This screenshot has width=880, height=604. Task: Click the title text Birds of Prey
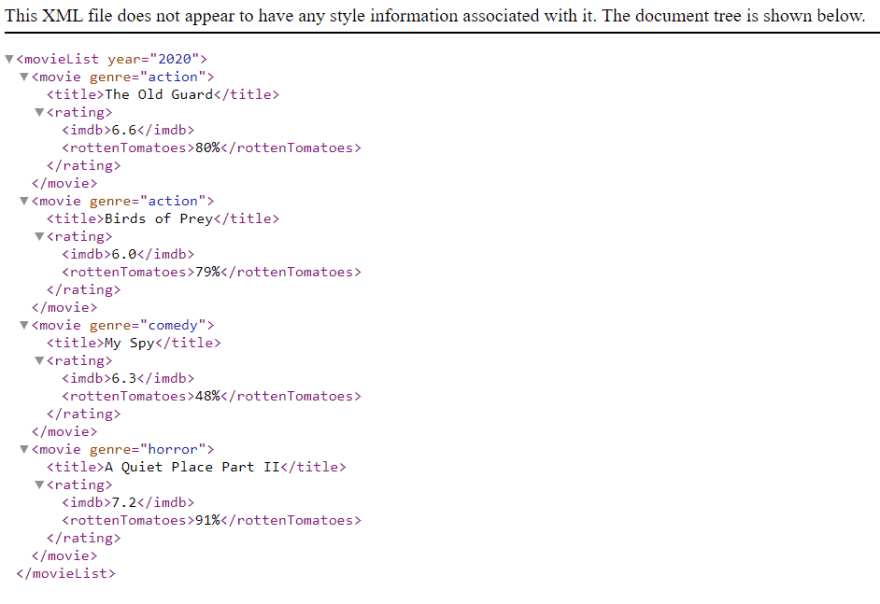click(x=159, y=218)
